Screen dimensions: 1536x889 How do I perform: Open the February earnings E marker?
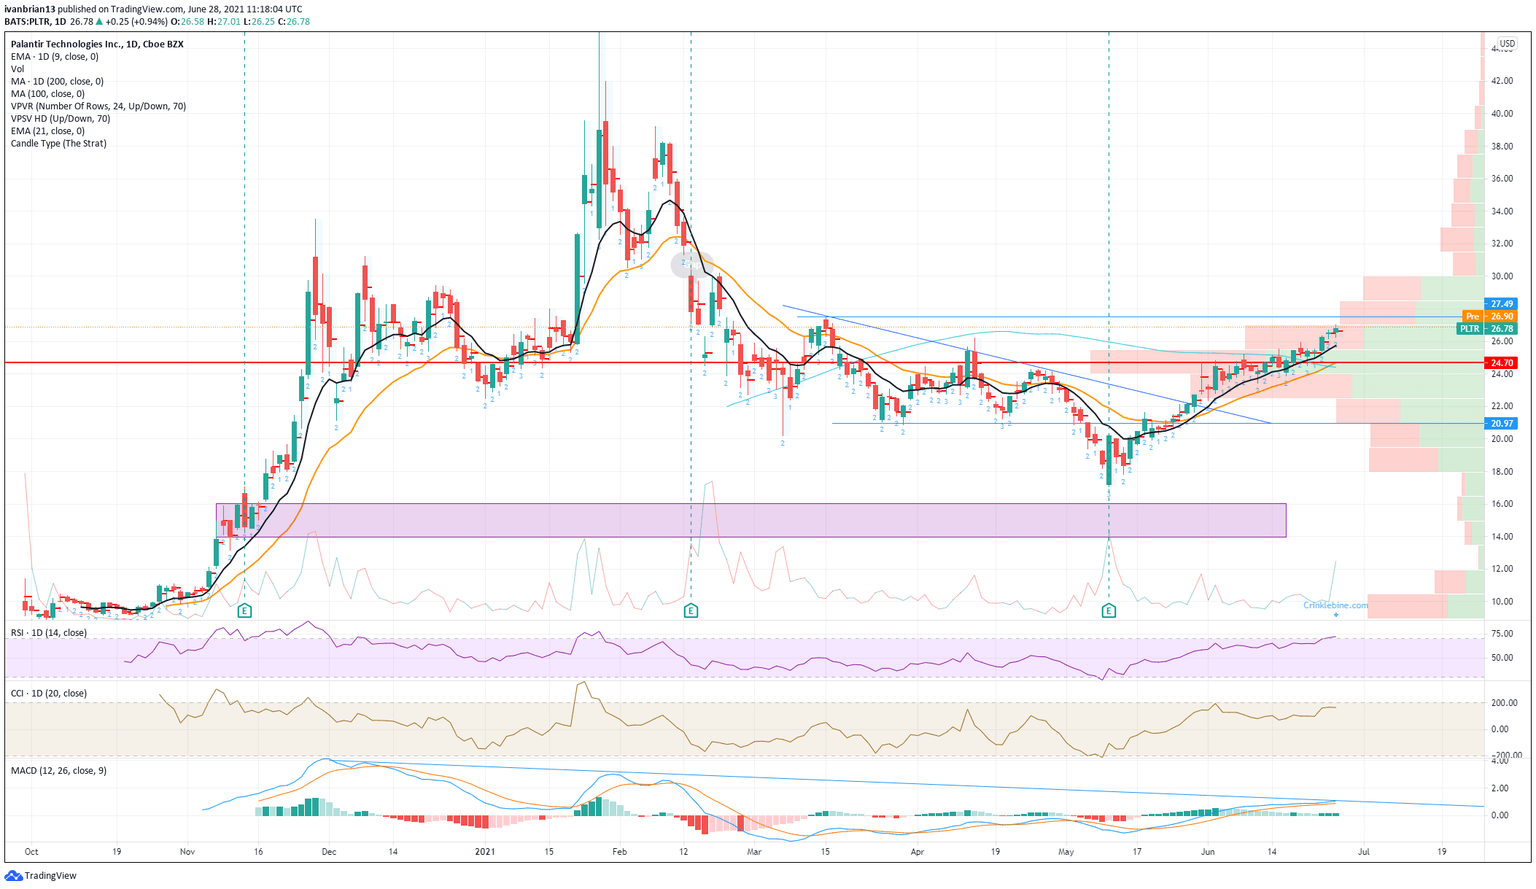click(x=691, y=610)
